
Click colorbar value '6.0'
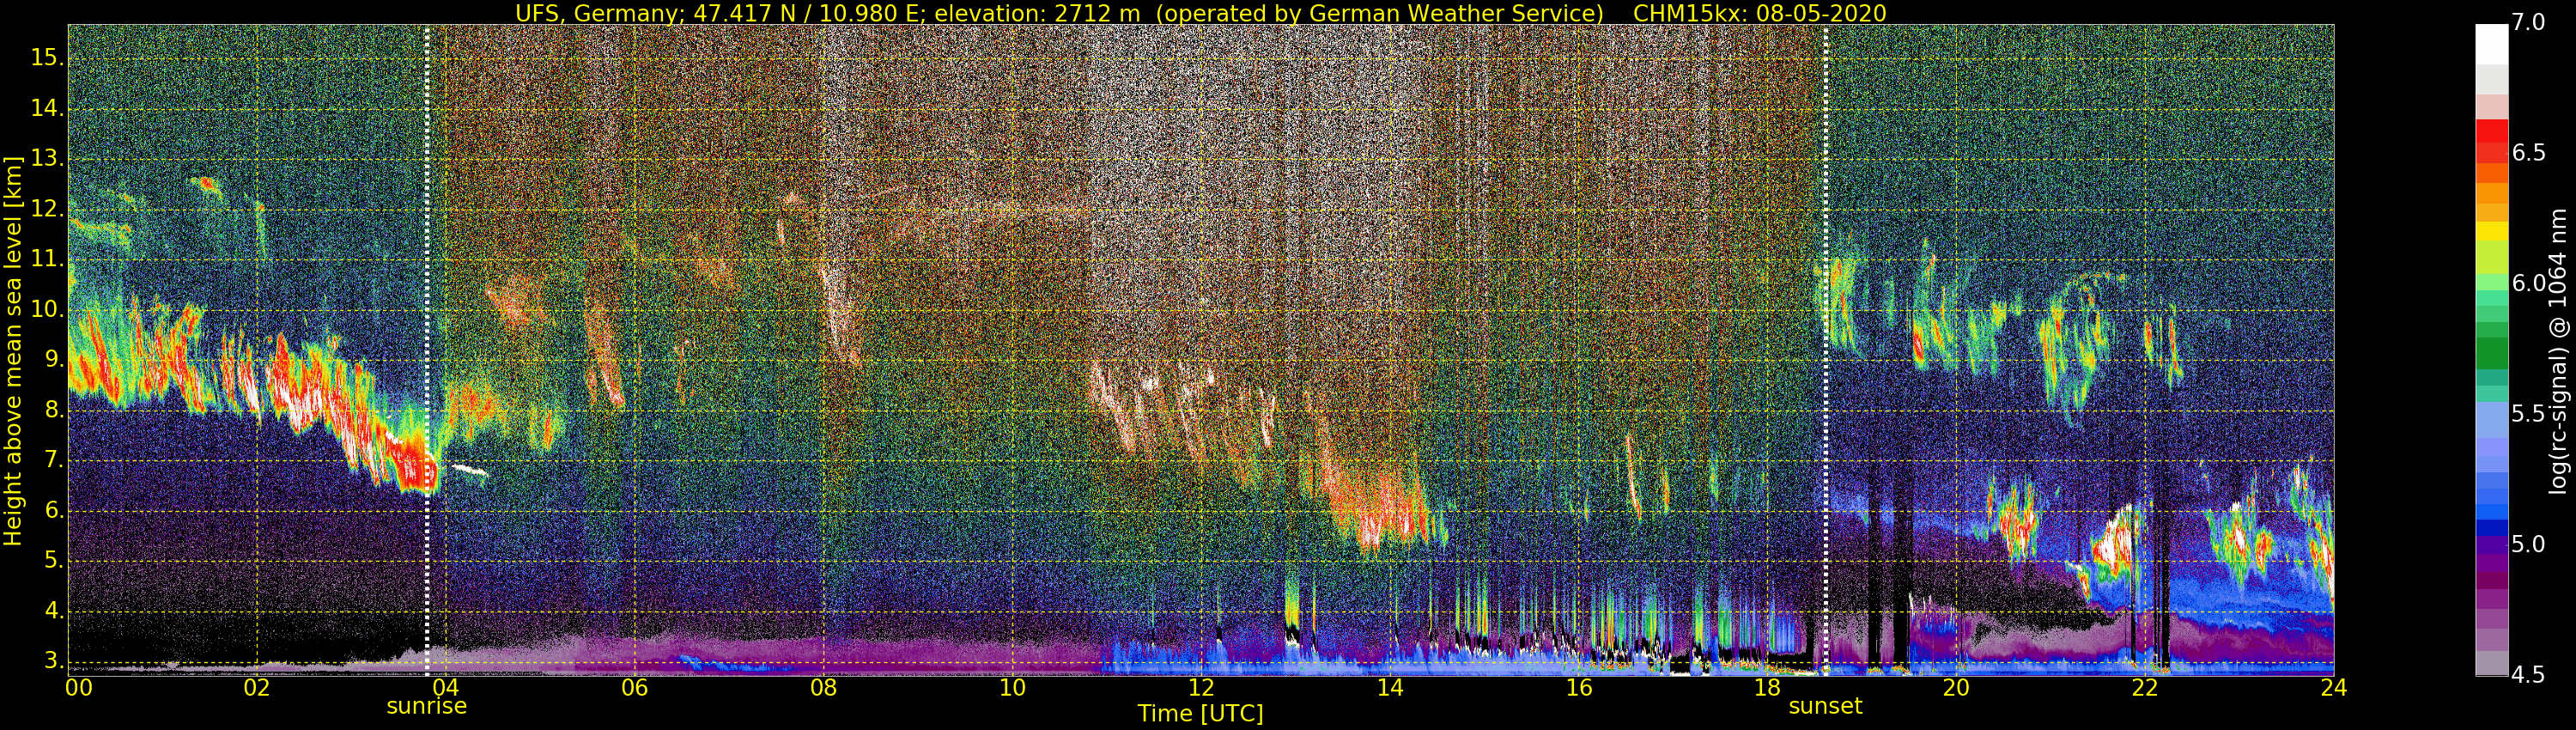[2529, 284]
